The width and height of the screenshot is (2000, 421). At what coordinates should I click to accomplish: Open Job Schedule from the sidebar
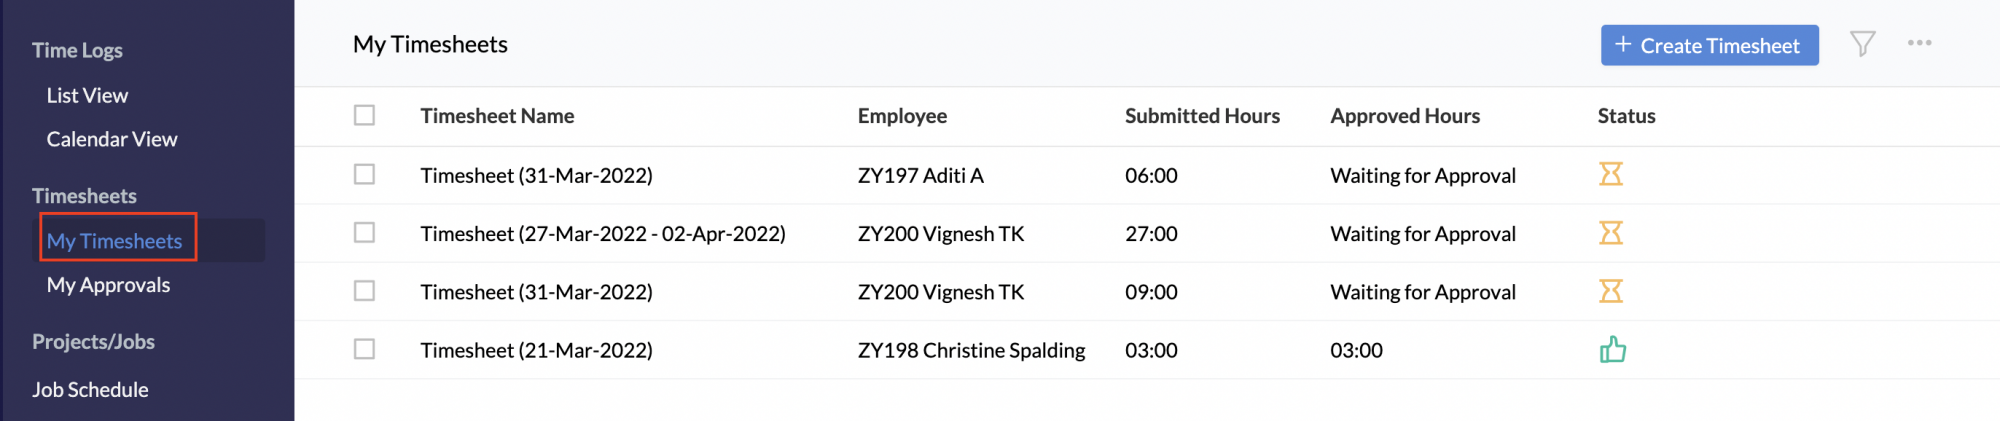(x=90, y=390)
